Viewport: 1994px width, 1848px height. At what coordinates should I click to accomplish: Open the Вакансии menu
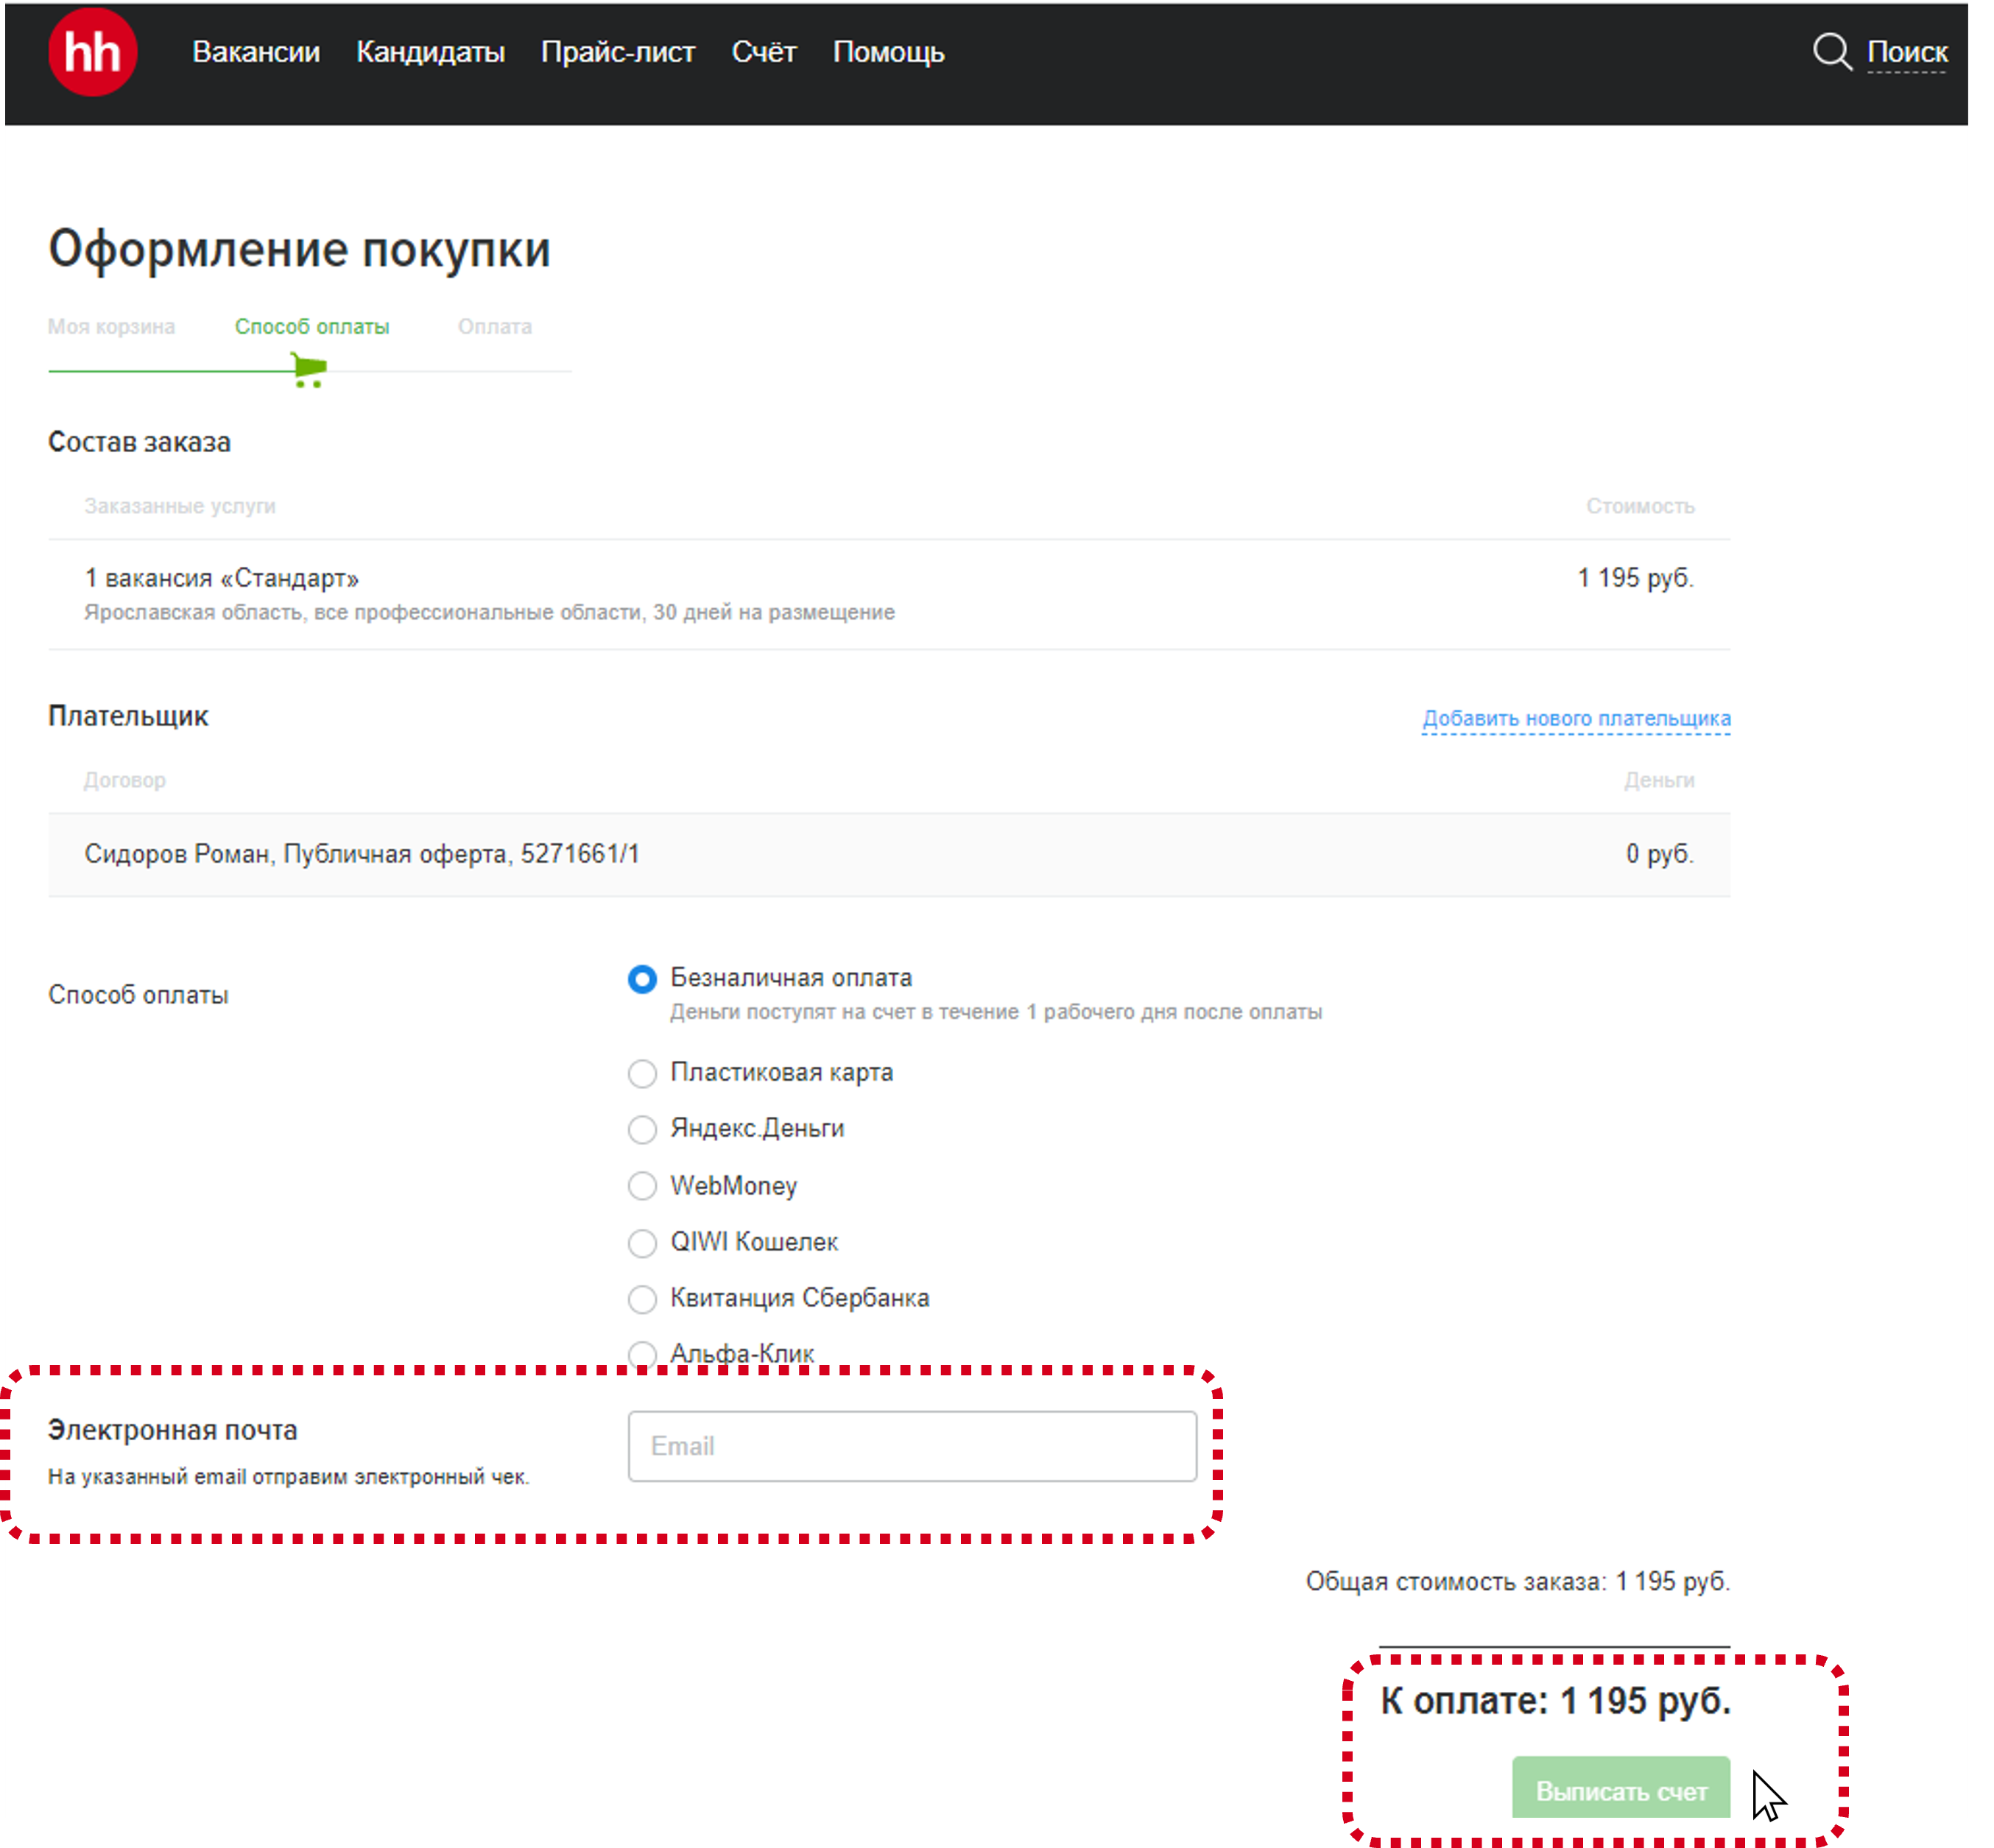click(x=256, y=52)
